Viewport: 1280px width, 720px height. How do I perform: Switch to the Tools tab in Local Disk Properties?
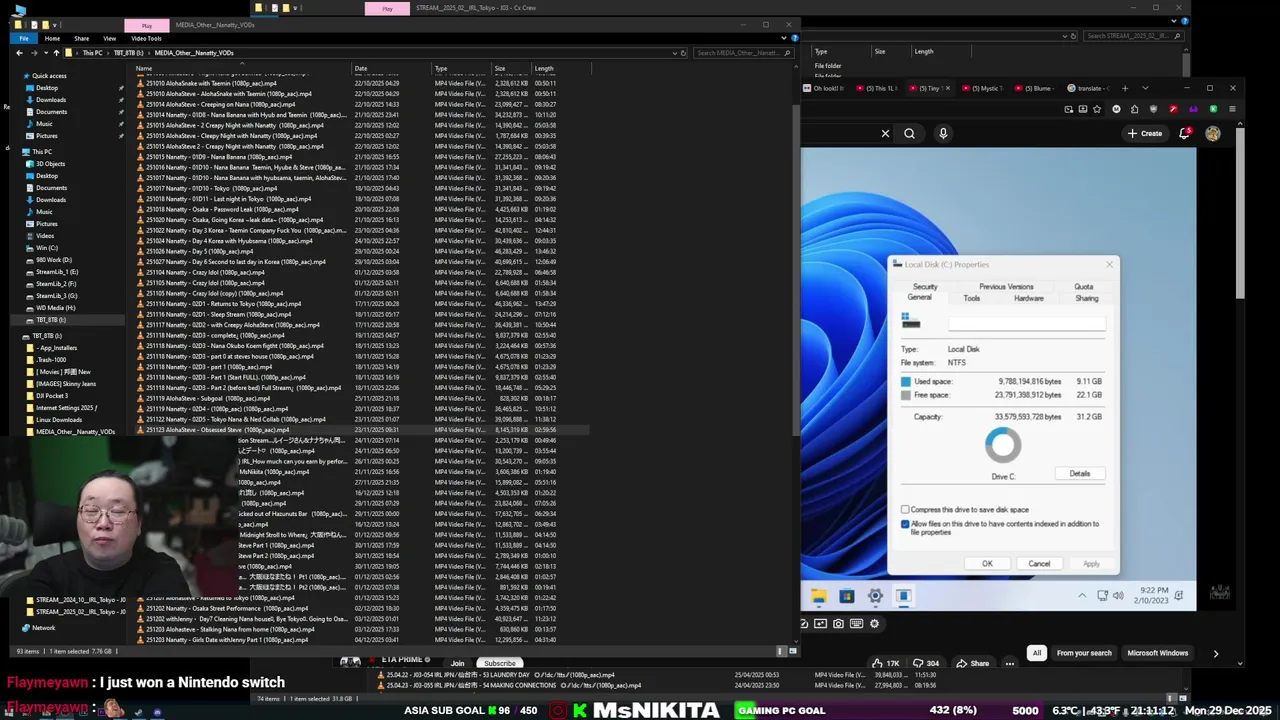tap(972, 298)
